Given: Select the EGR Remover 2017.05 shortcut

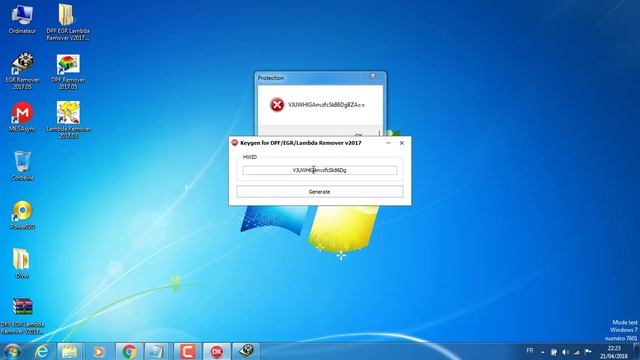Looking at the screenshot, I should [22, 71].
